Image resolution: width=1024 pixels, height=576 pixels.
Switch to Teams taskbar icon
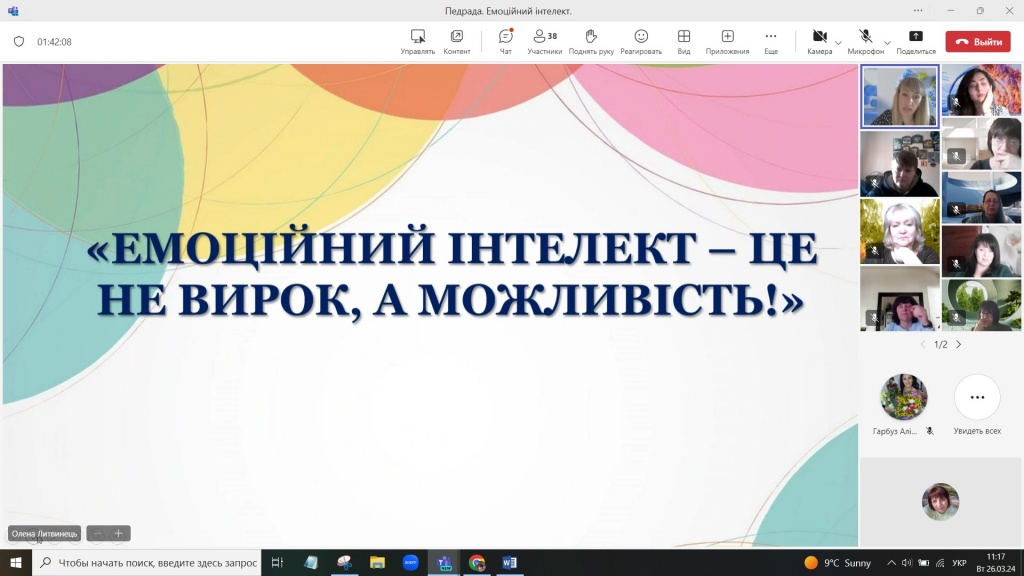pos(444,562)
